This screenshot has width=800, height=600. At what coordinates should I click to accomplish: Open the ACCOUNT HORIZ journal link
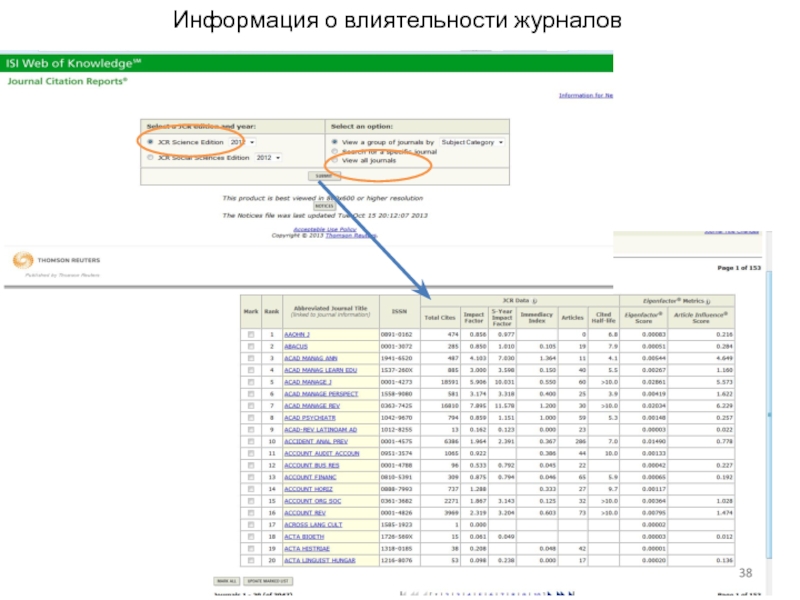pyautogui.click(x=308, y=489)
